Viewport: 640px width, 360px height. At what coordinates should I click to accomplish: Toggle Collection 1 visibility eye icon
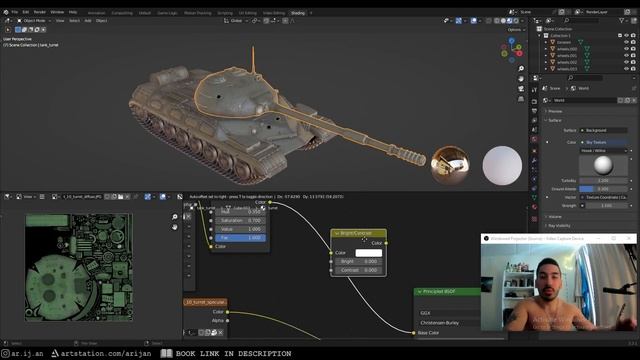[x=626, y=36]
